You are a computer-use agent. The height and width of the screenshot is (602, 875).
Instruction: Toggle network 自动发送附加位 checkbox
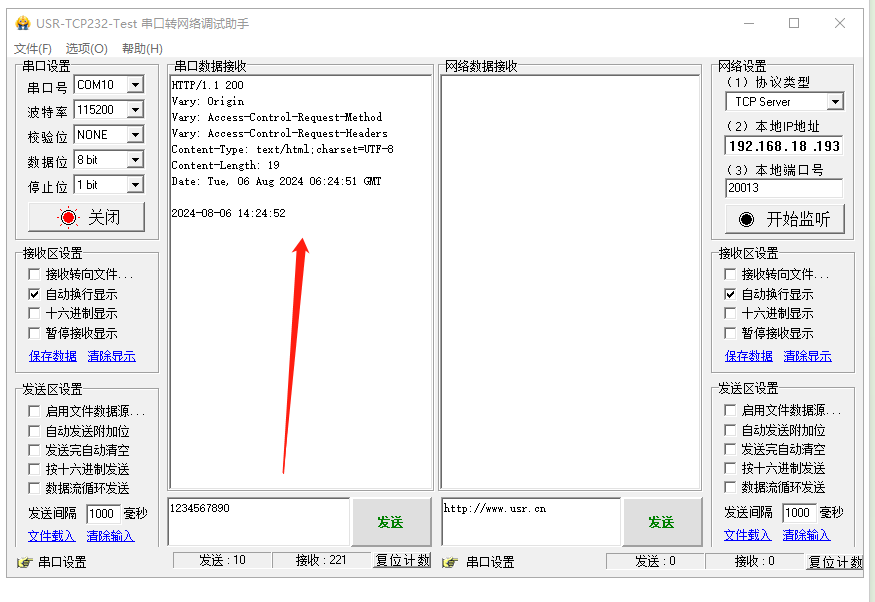point(730,430)
